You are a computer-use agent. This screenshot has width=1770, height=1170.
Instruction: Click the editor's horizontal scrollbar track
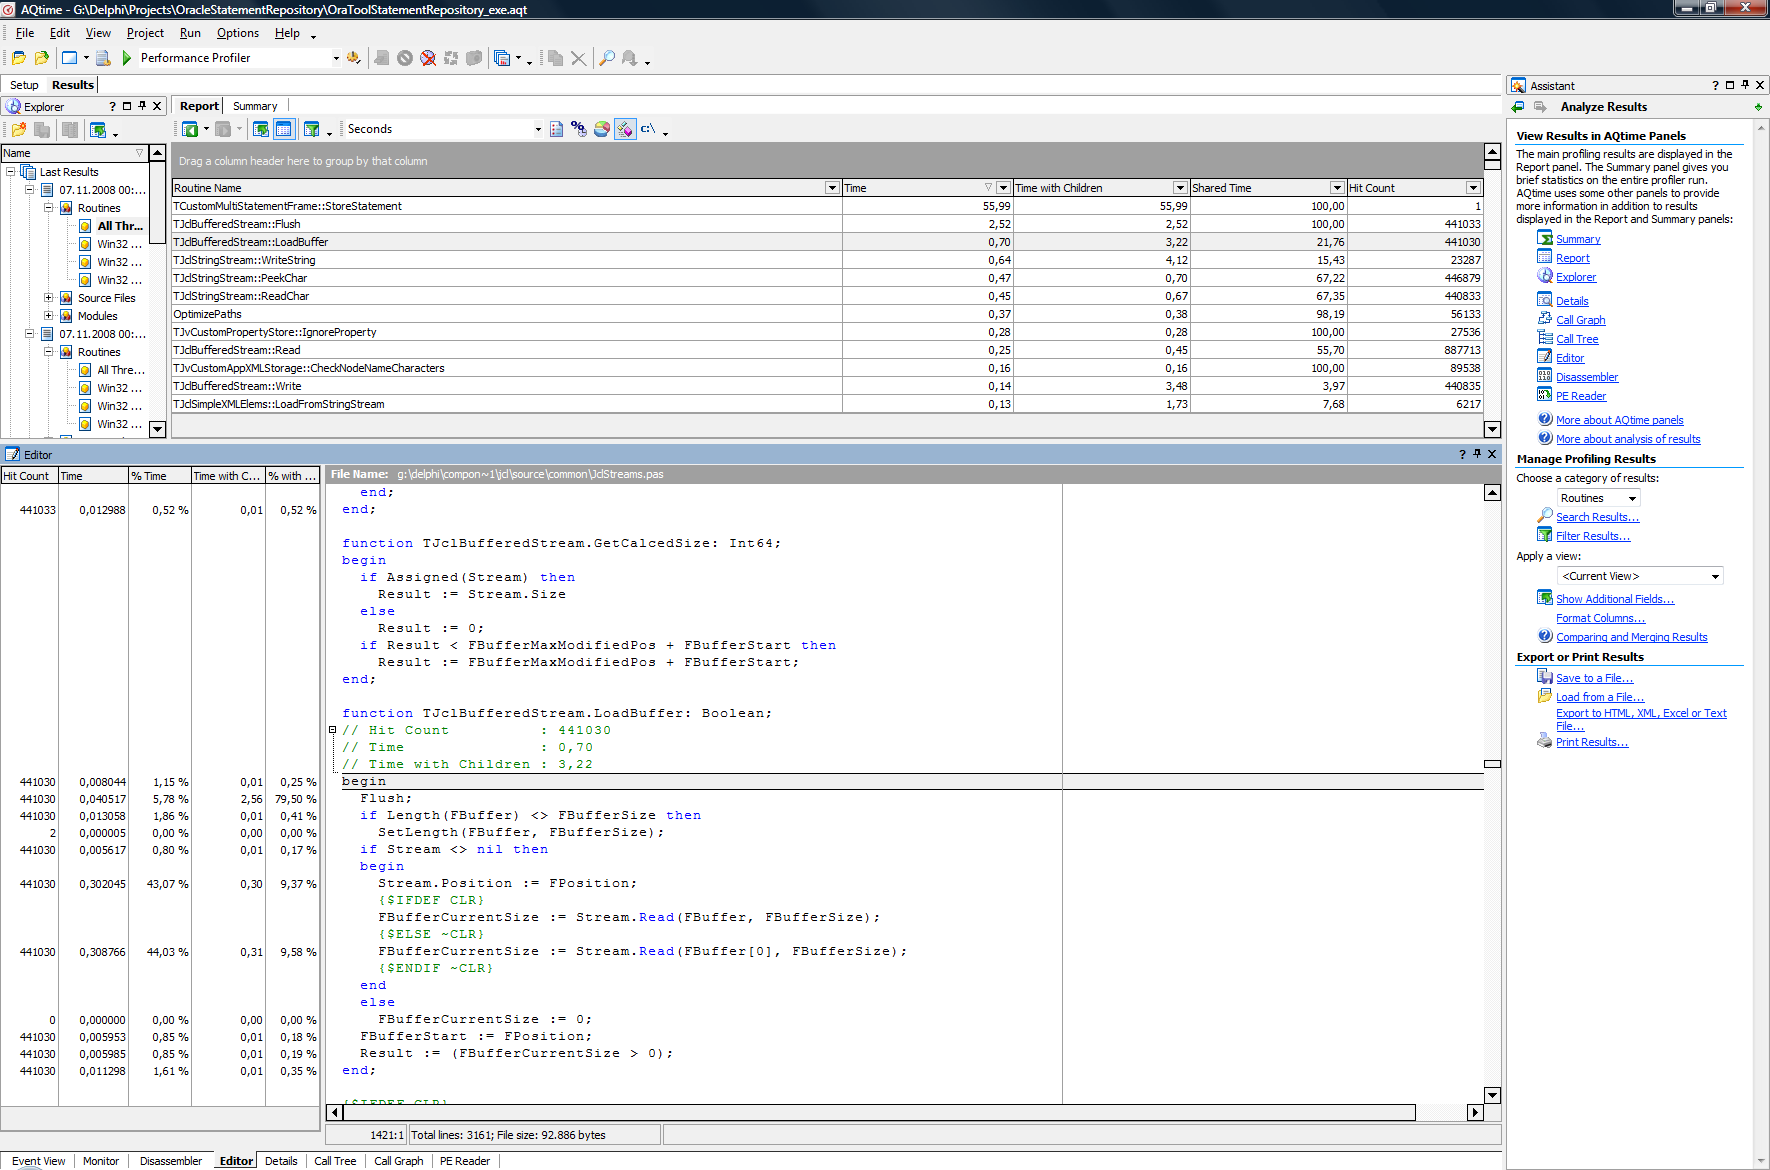(1440, 1113)
